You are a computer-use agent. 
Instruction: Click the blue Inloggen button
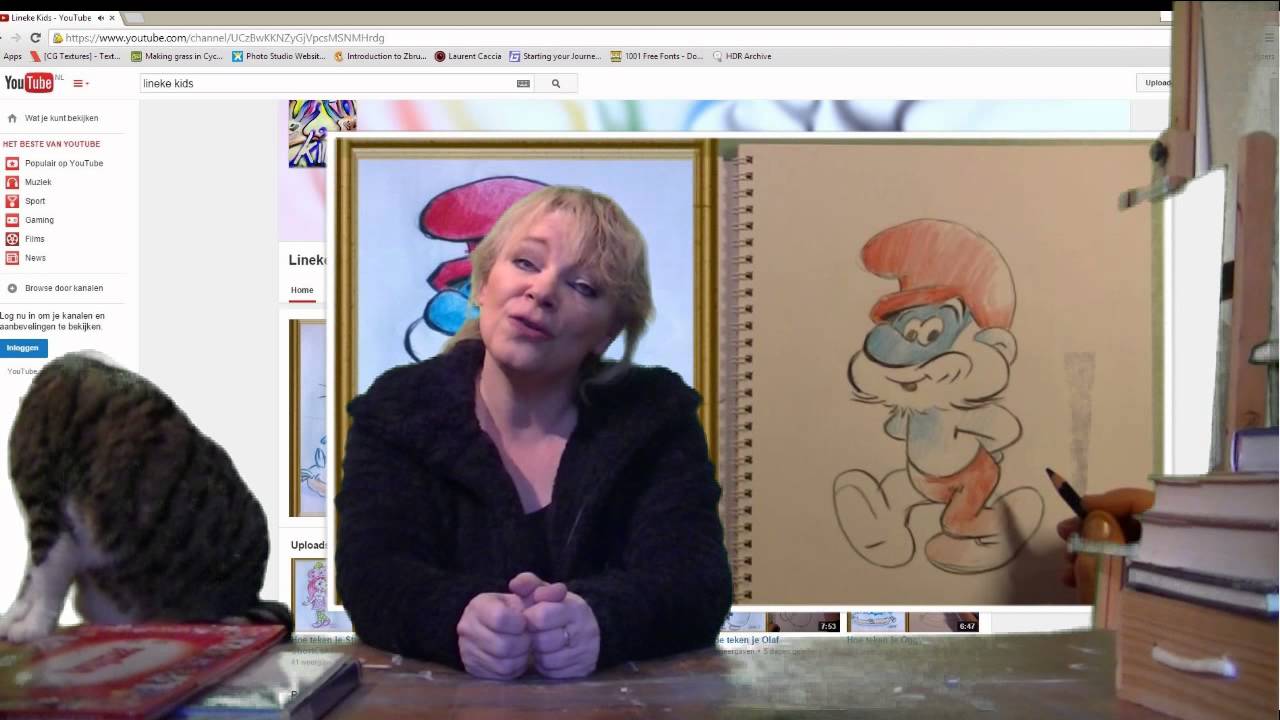[23, 348]
